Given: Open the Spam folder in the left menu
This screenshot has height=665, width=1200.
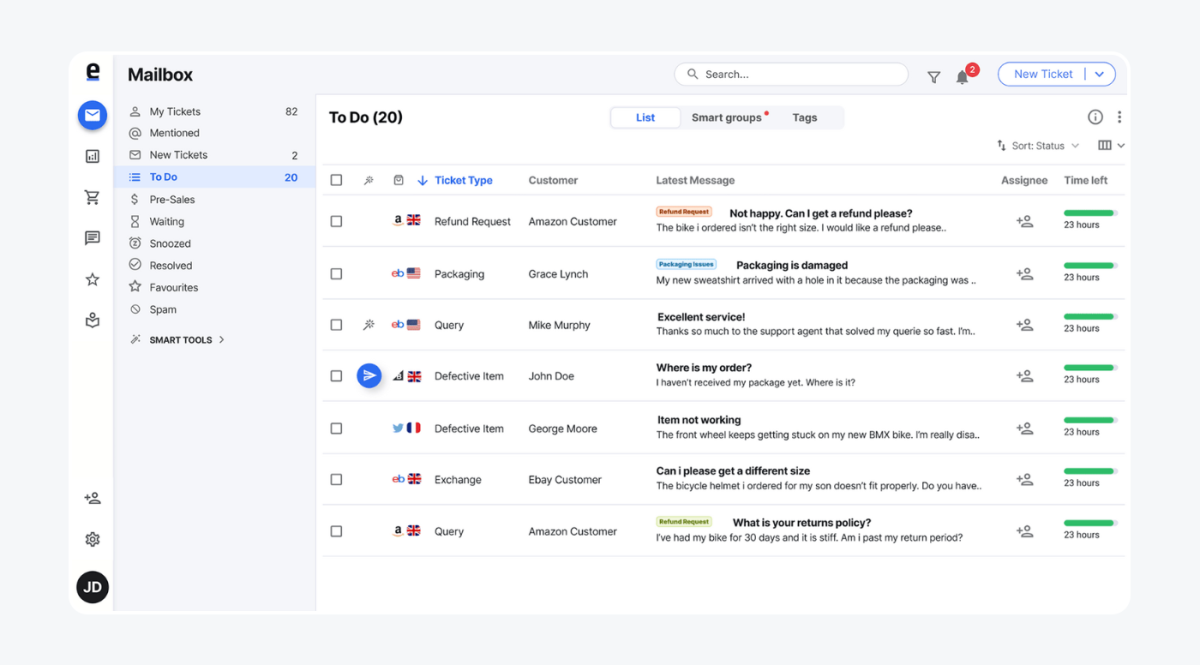Looking at the screenshot, I should pyautogui.click(x=160, y=309).
